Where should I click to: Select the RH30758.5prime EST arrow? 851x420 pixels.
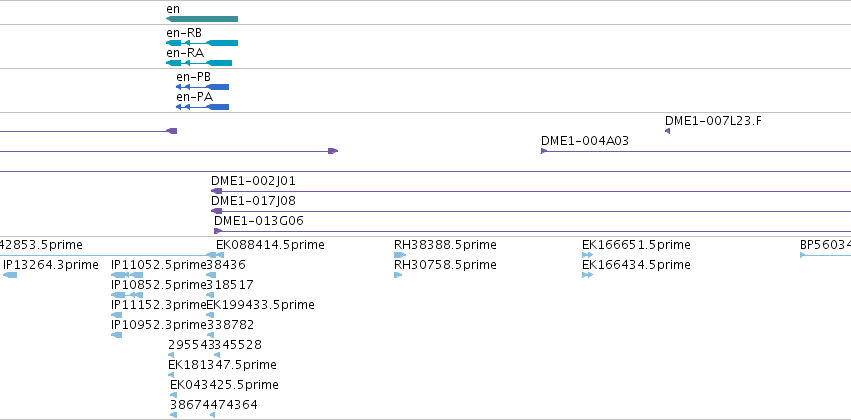pyautogui.click(x=398, y=275)
